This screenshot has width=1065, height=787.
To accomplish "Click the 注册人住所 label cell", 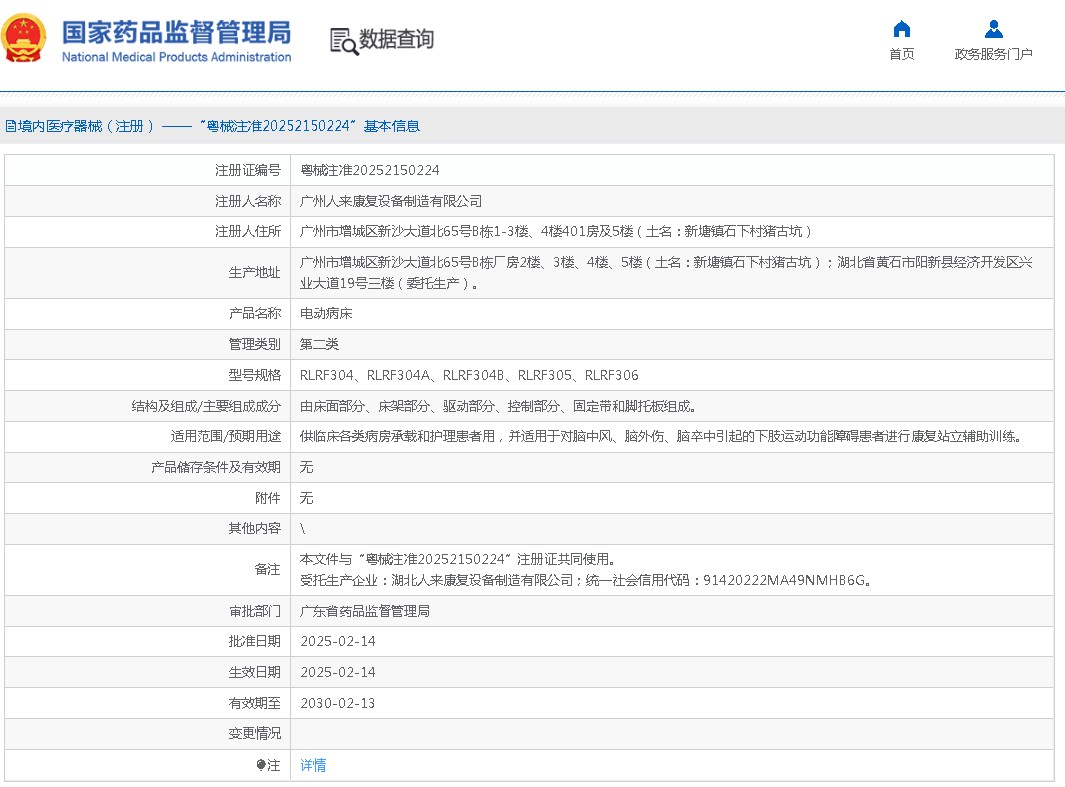I will click(x=147, y=232).
